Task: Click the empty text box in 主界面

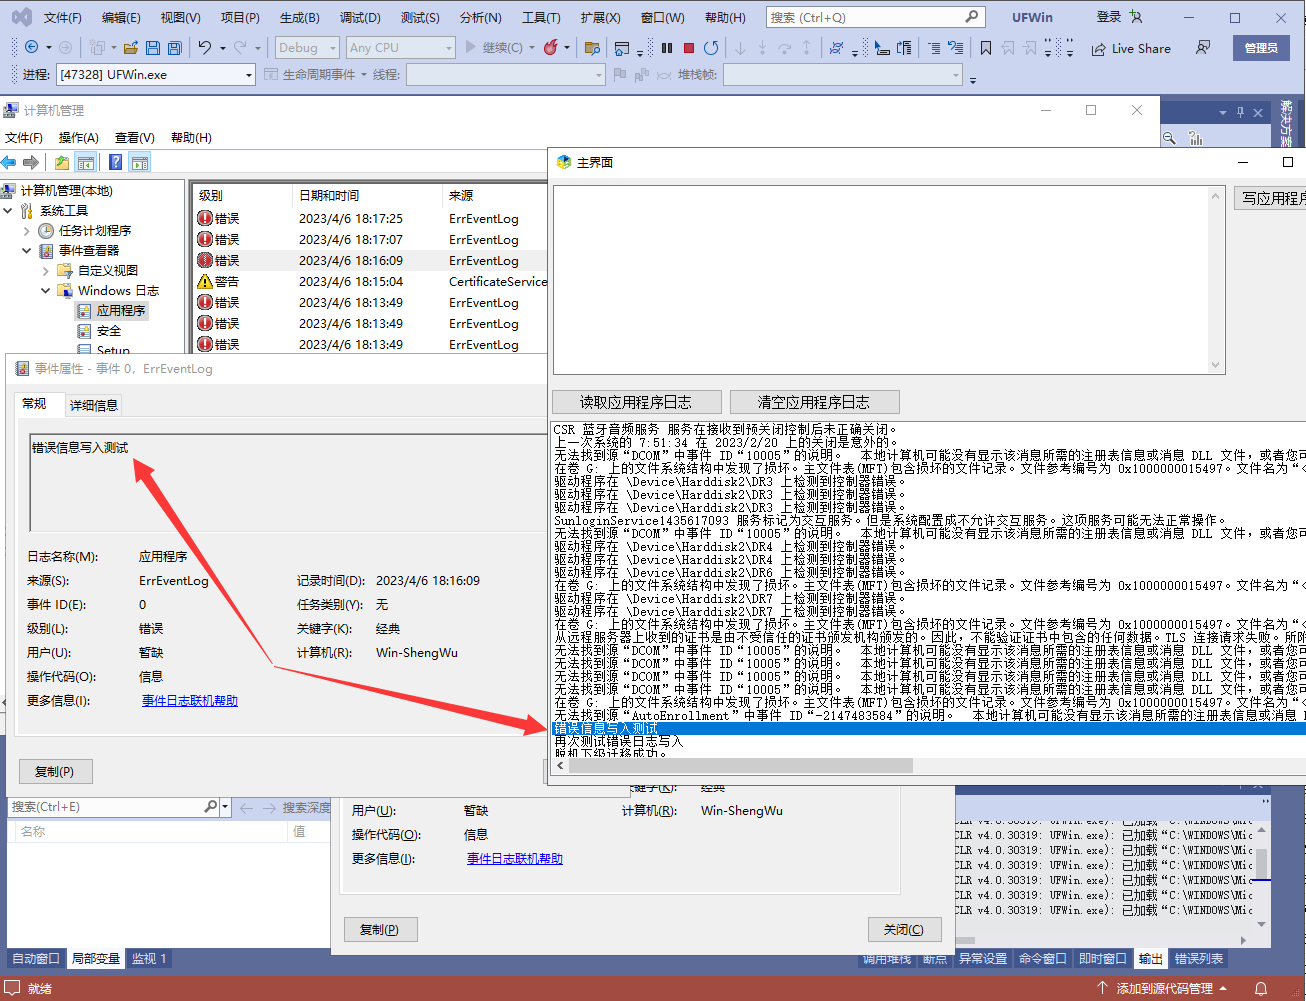Action: pos(881,280)
